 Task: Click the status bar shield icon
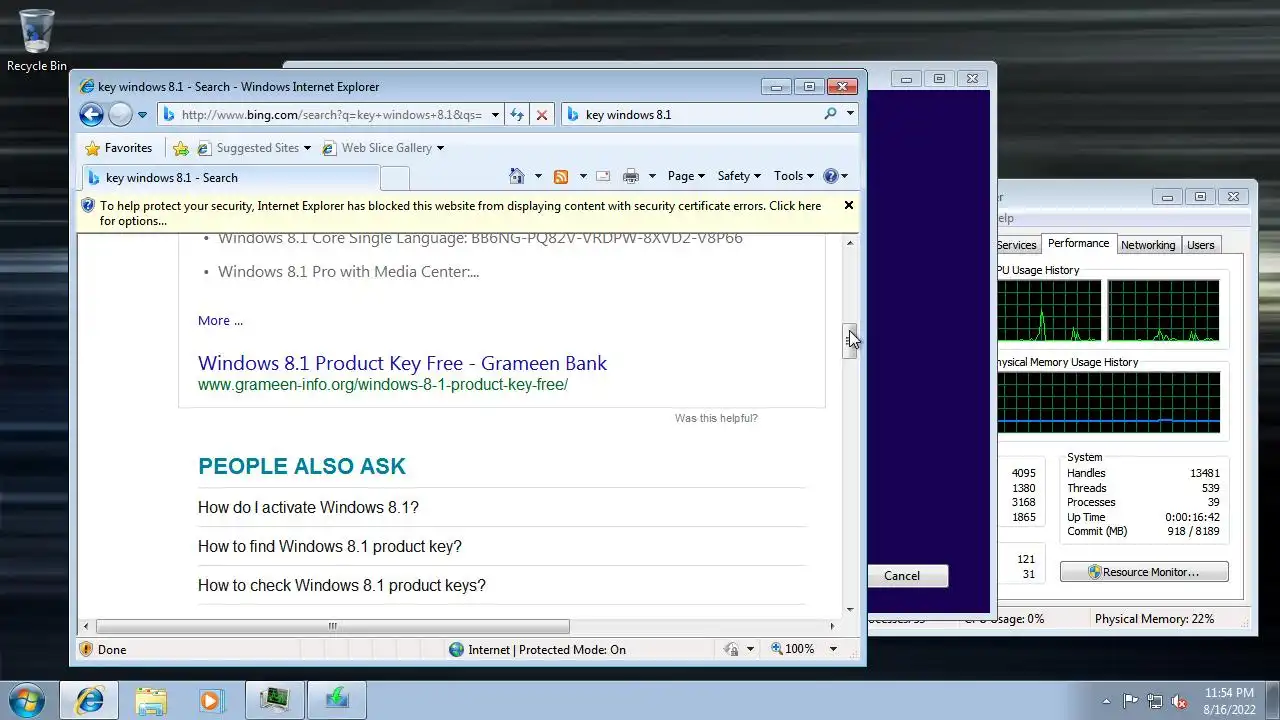[x=86, y=649]
